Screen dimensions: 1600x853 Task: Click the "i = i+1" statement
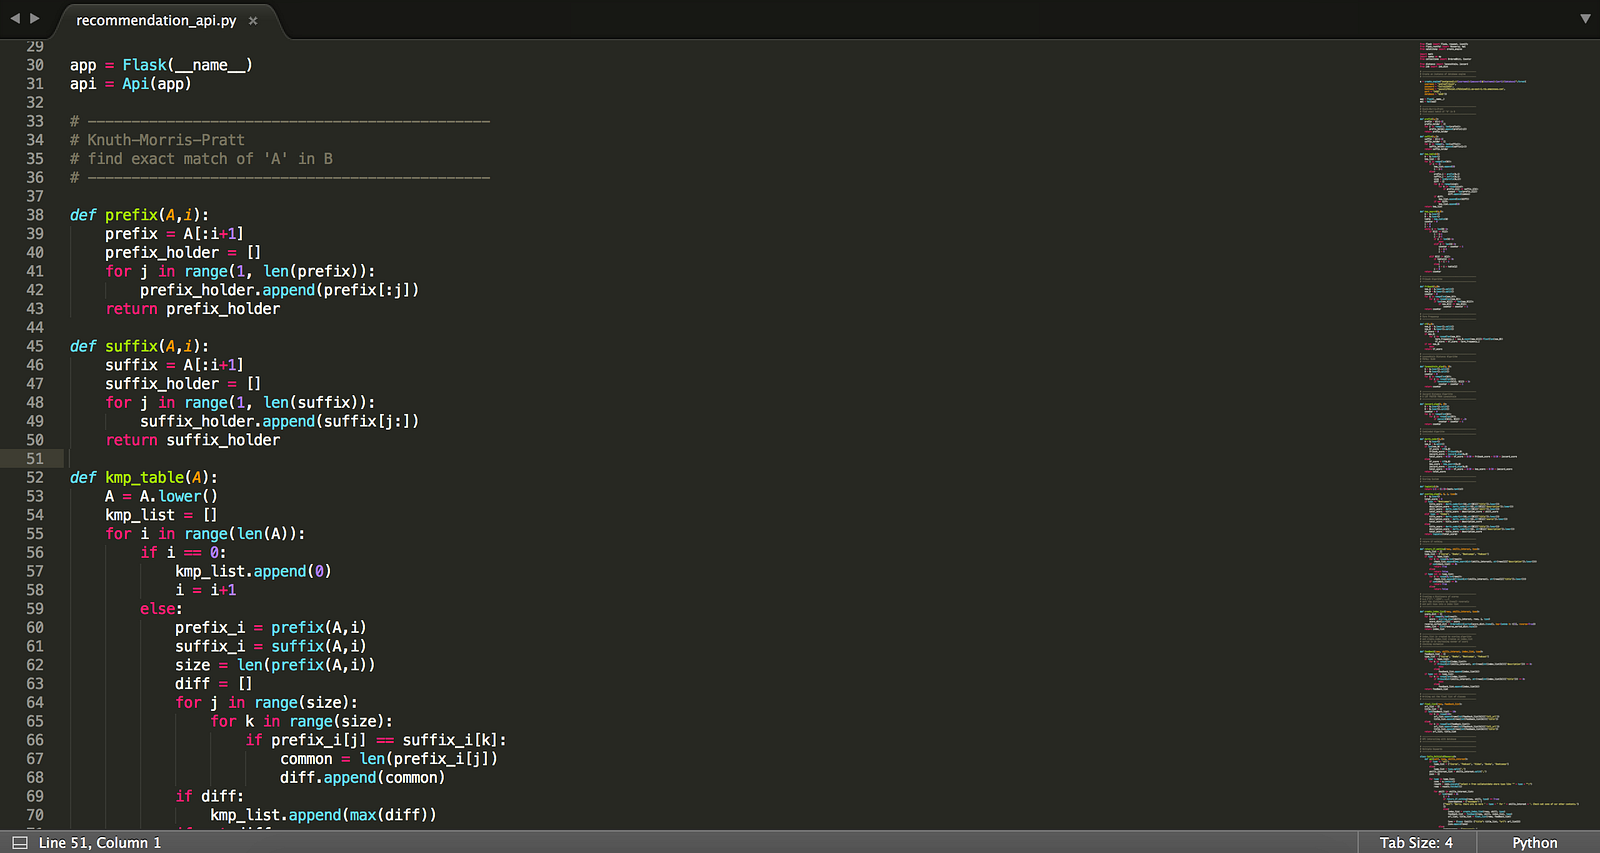click(206, 590)
